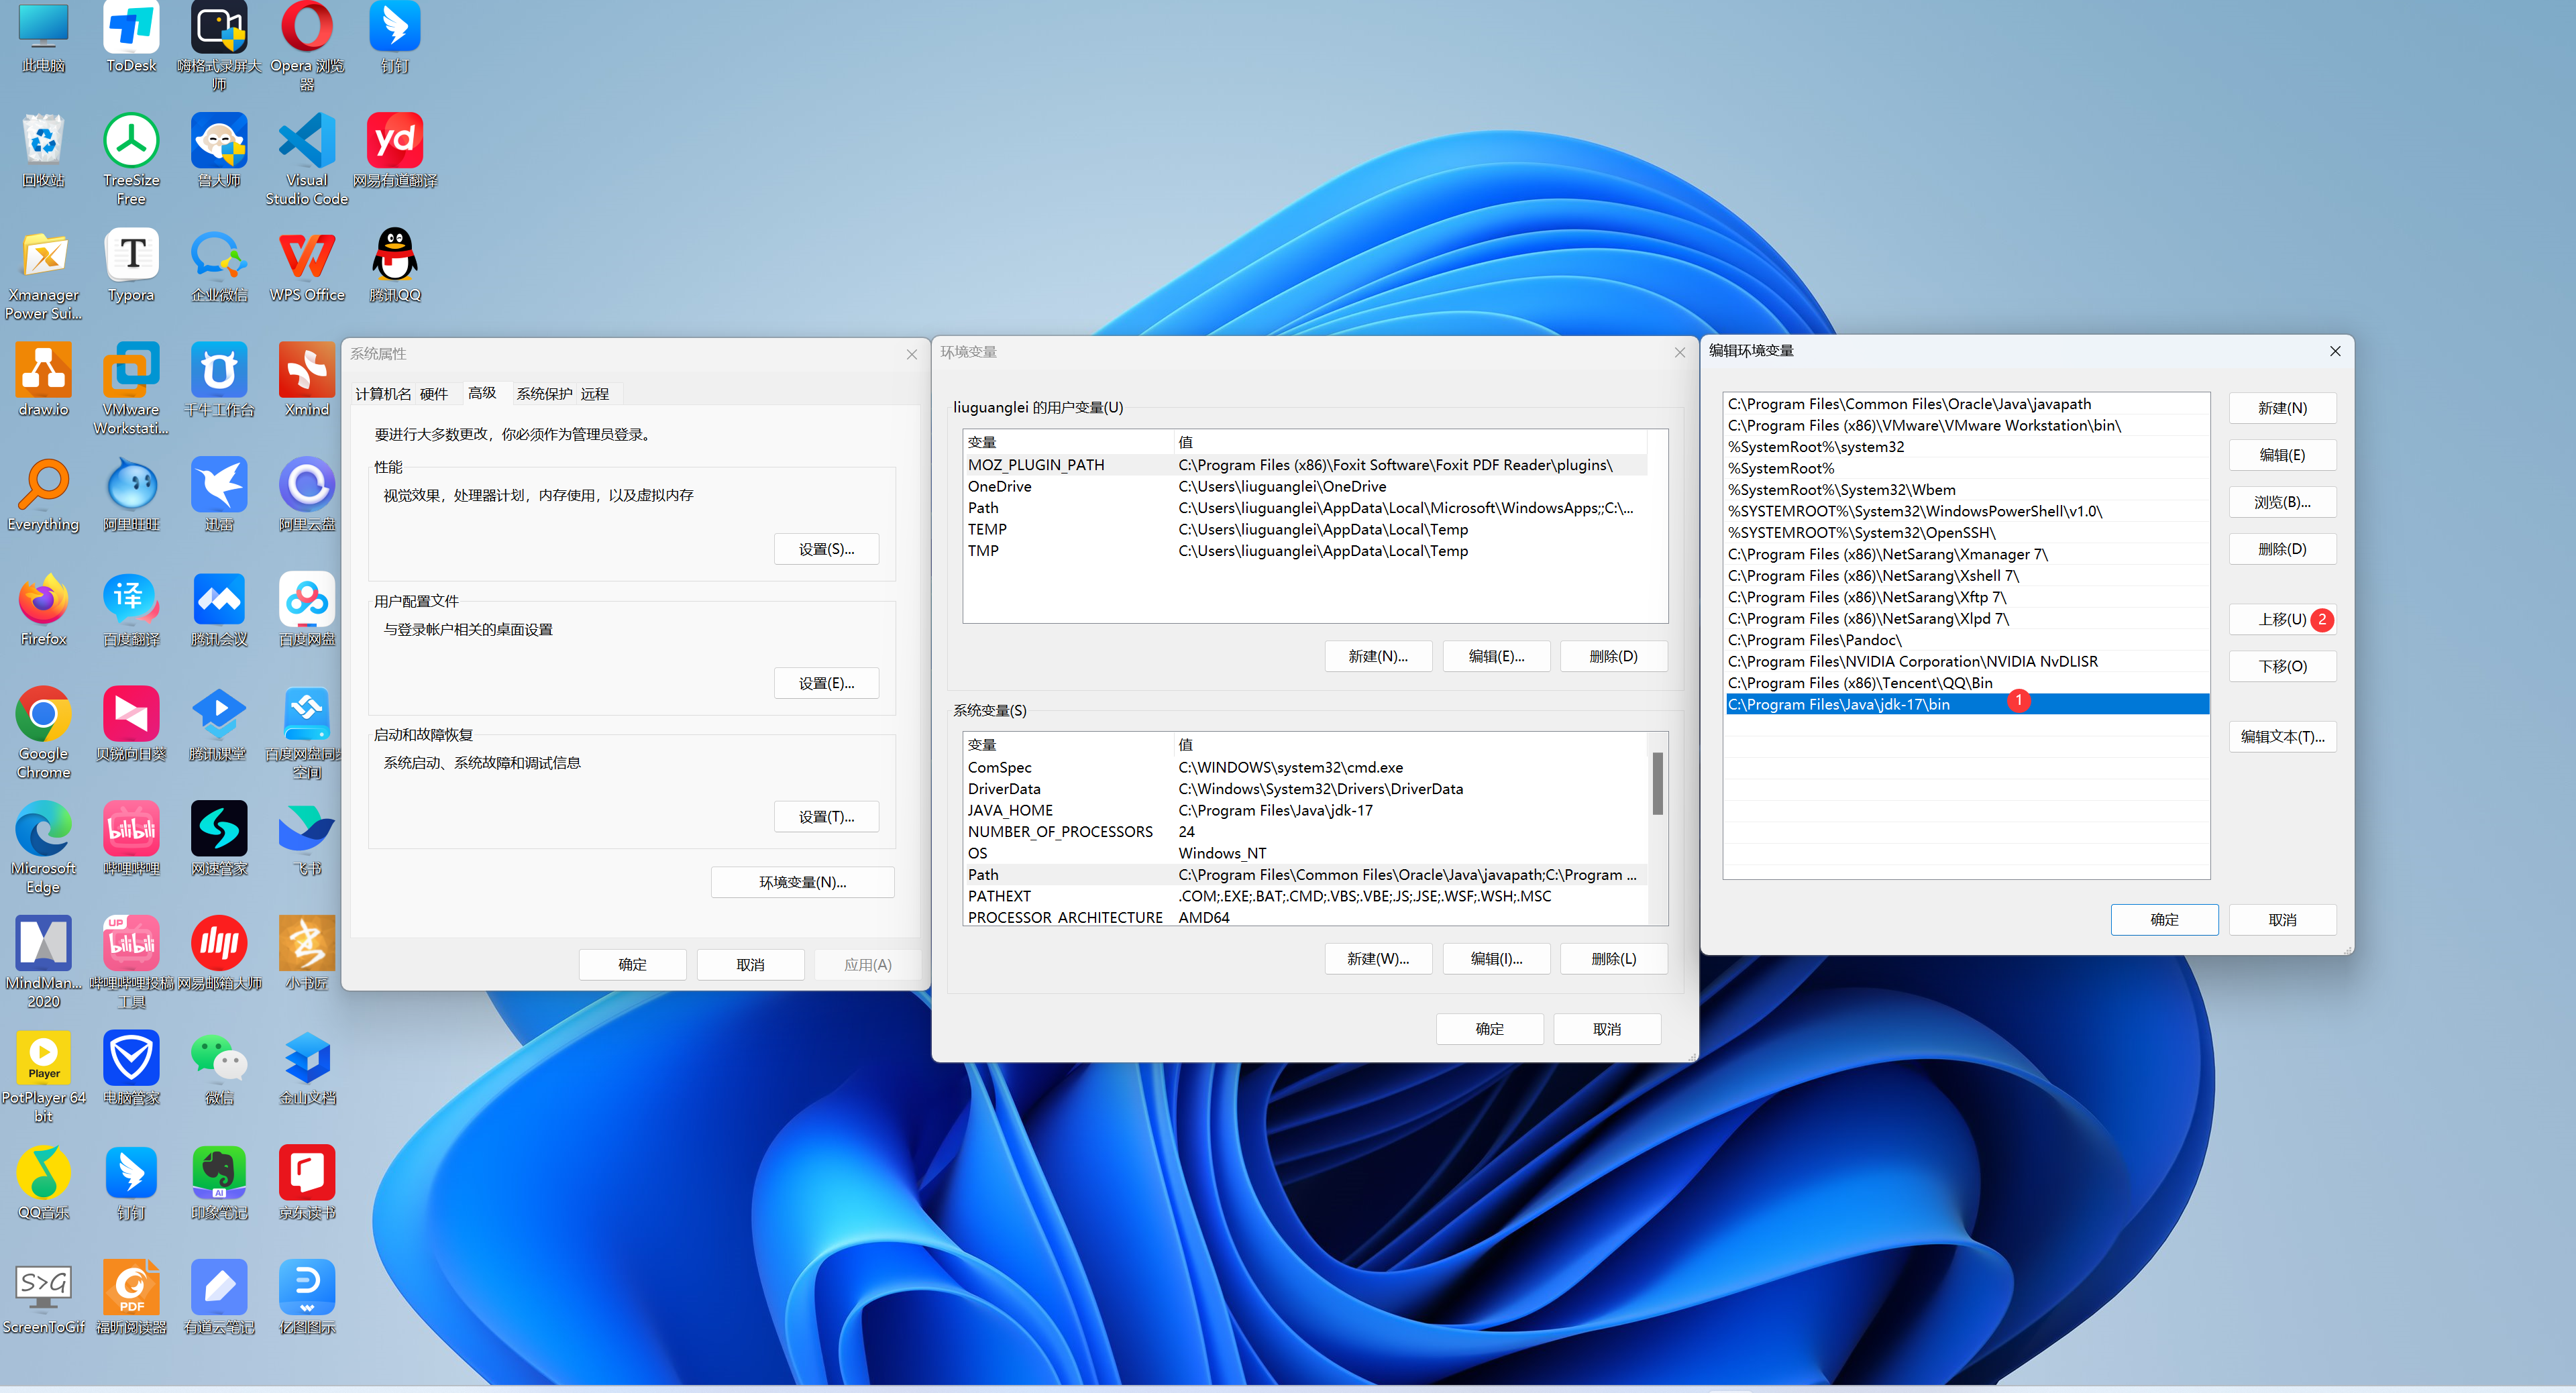Switch to 硬件 tab in 系统属性

click(x=434, y=394)
